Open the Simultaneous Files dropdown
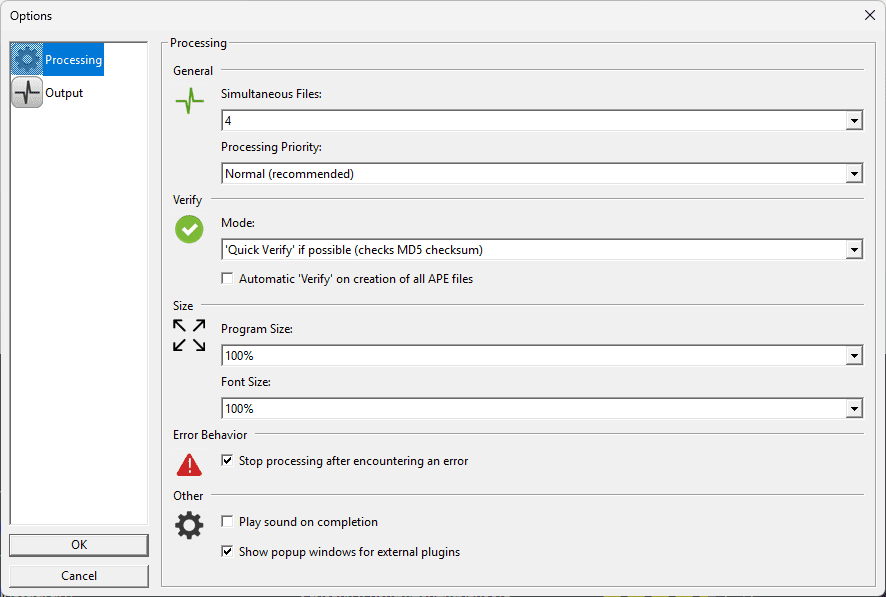Screen dimensions: 886x597 854,120
